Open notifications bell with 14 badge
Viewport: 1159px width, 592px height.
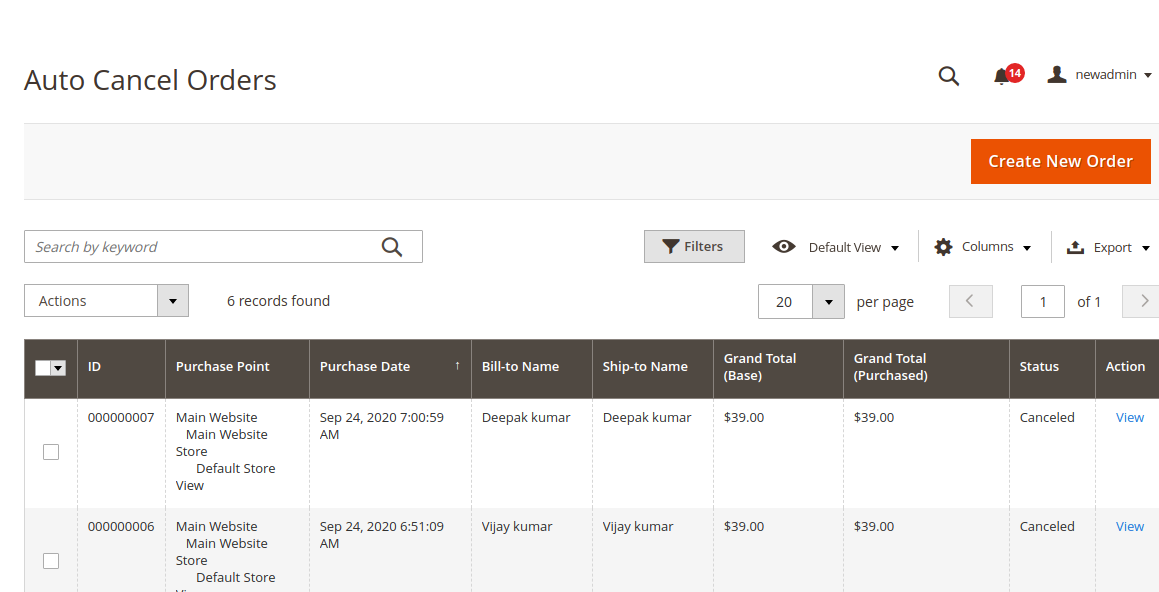[x=1007, y=75]
